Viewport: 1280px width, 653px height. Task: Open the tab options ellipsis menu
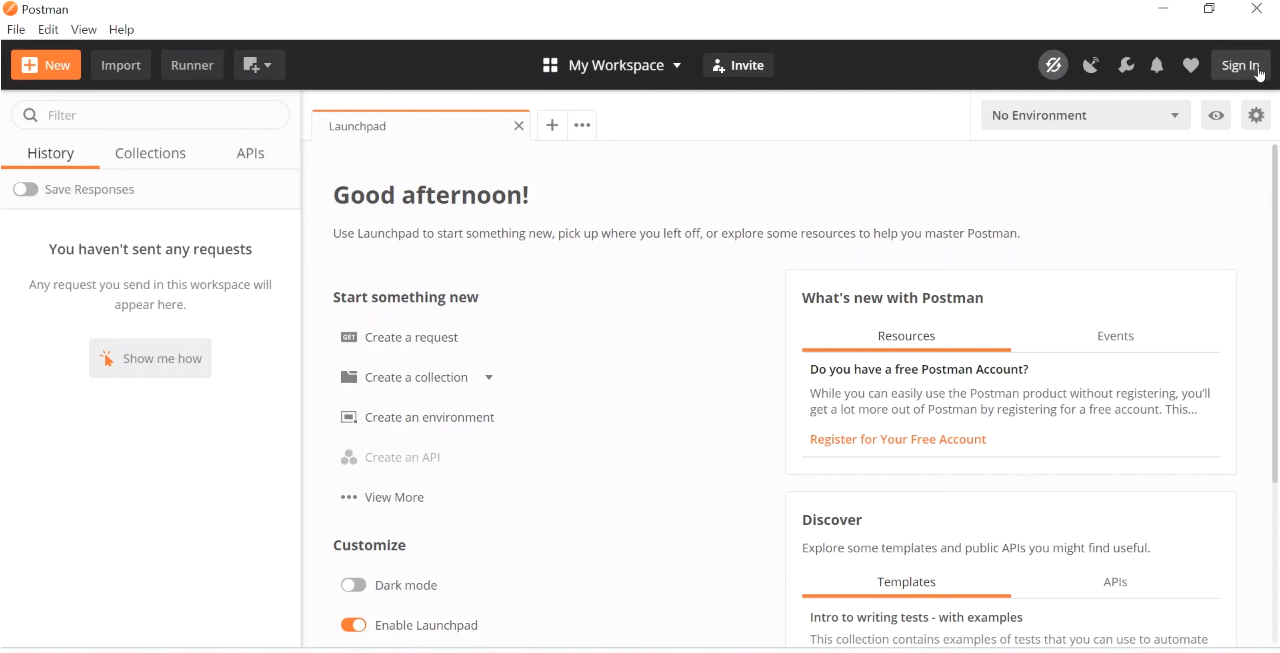[582, 125]
